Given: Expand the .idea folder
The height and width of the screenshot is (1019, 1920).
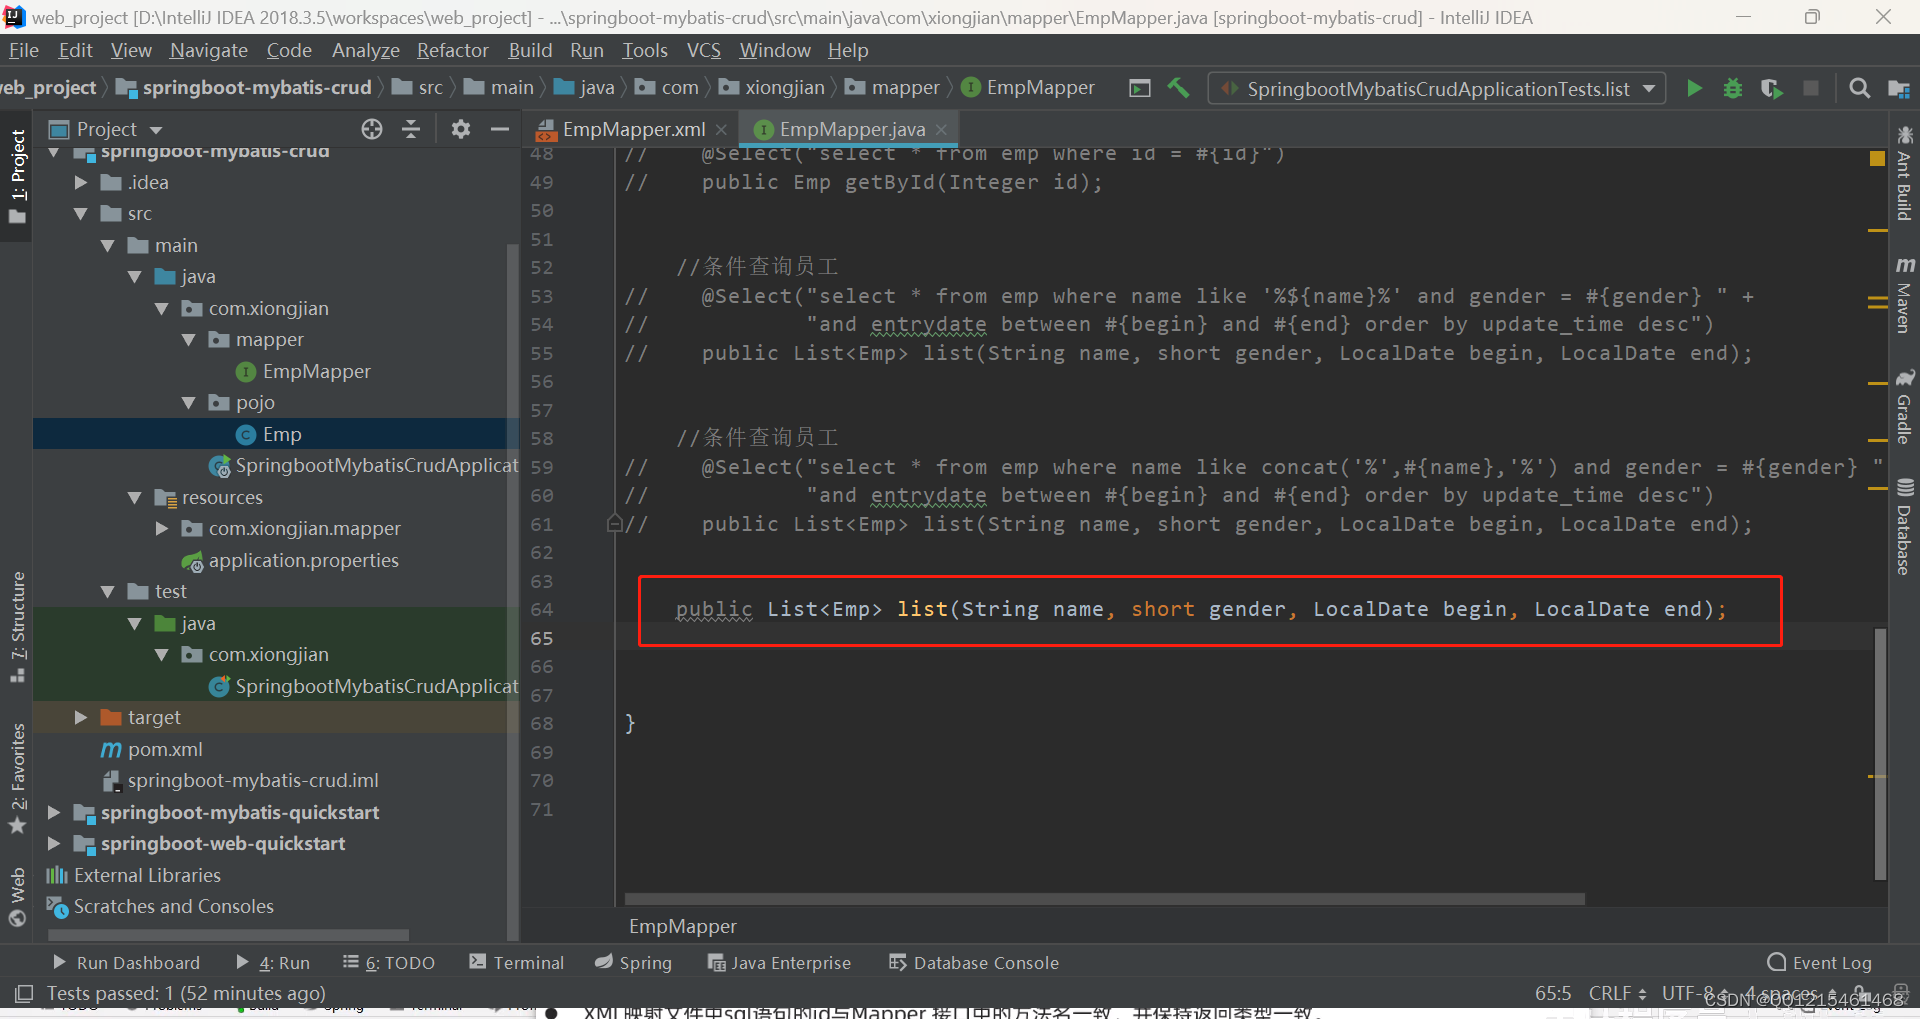Looking at the screenshot, I should (81, 182).
